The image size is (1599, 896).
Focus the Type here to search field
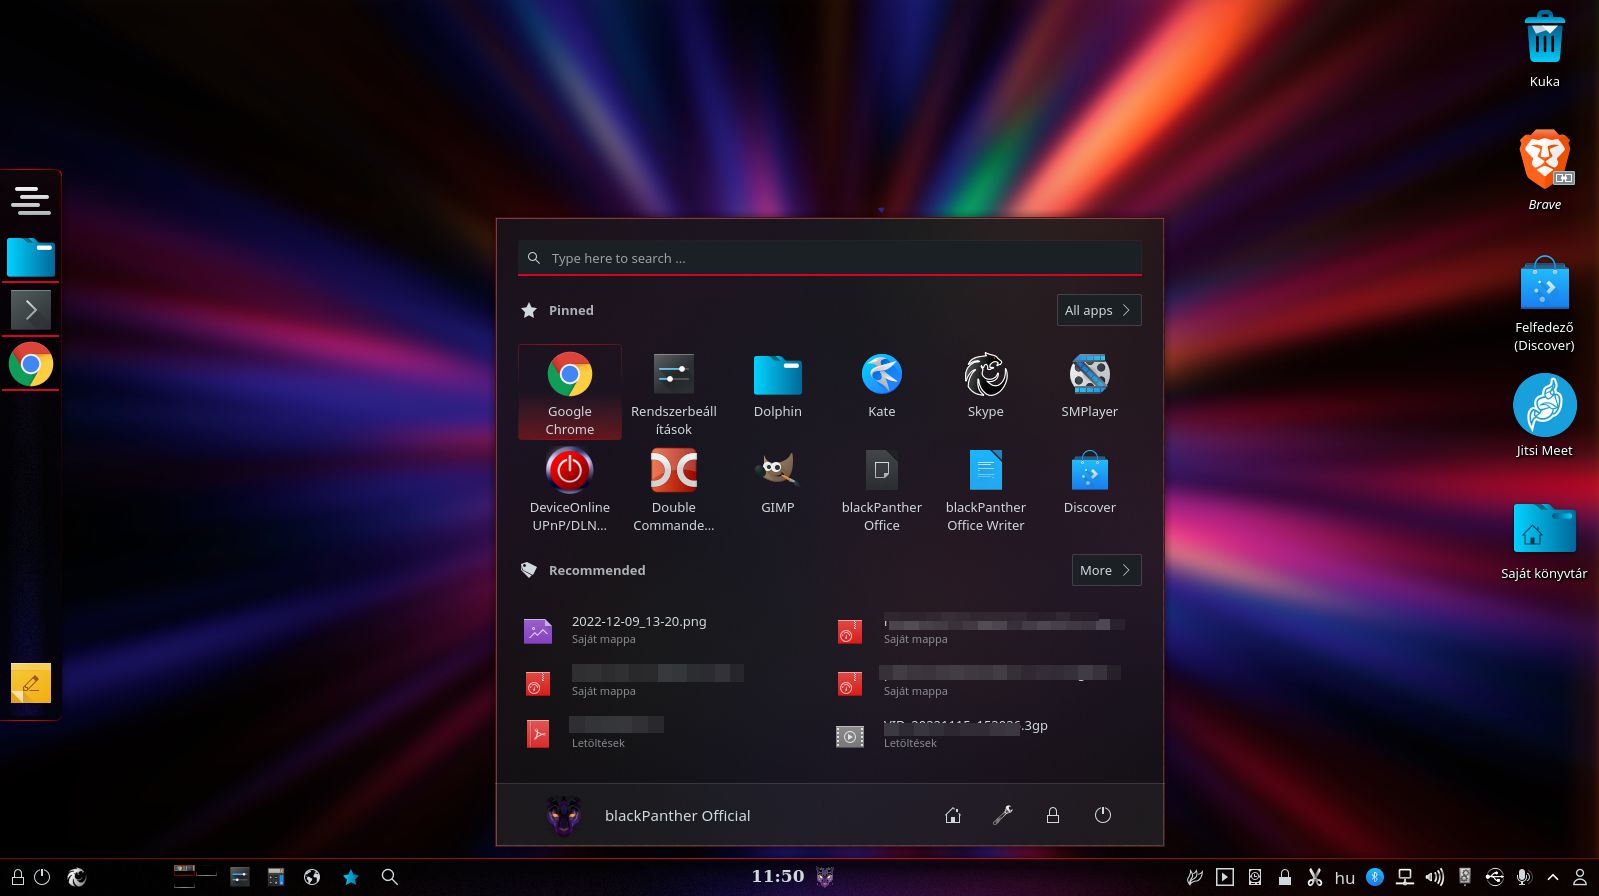(x=830, y=258)
